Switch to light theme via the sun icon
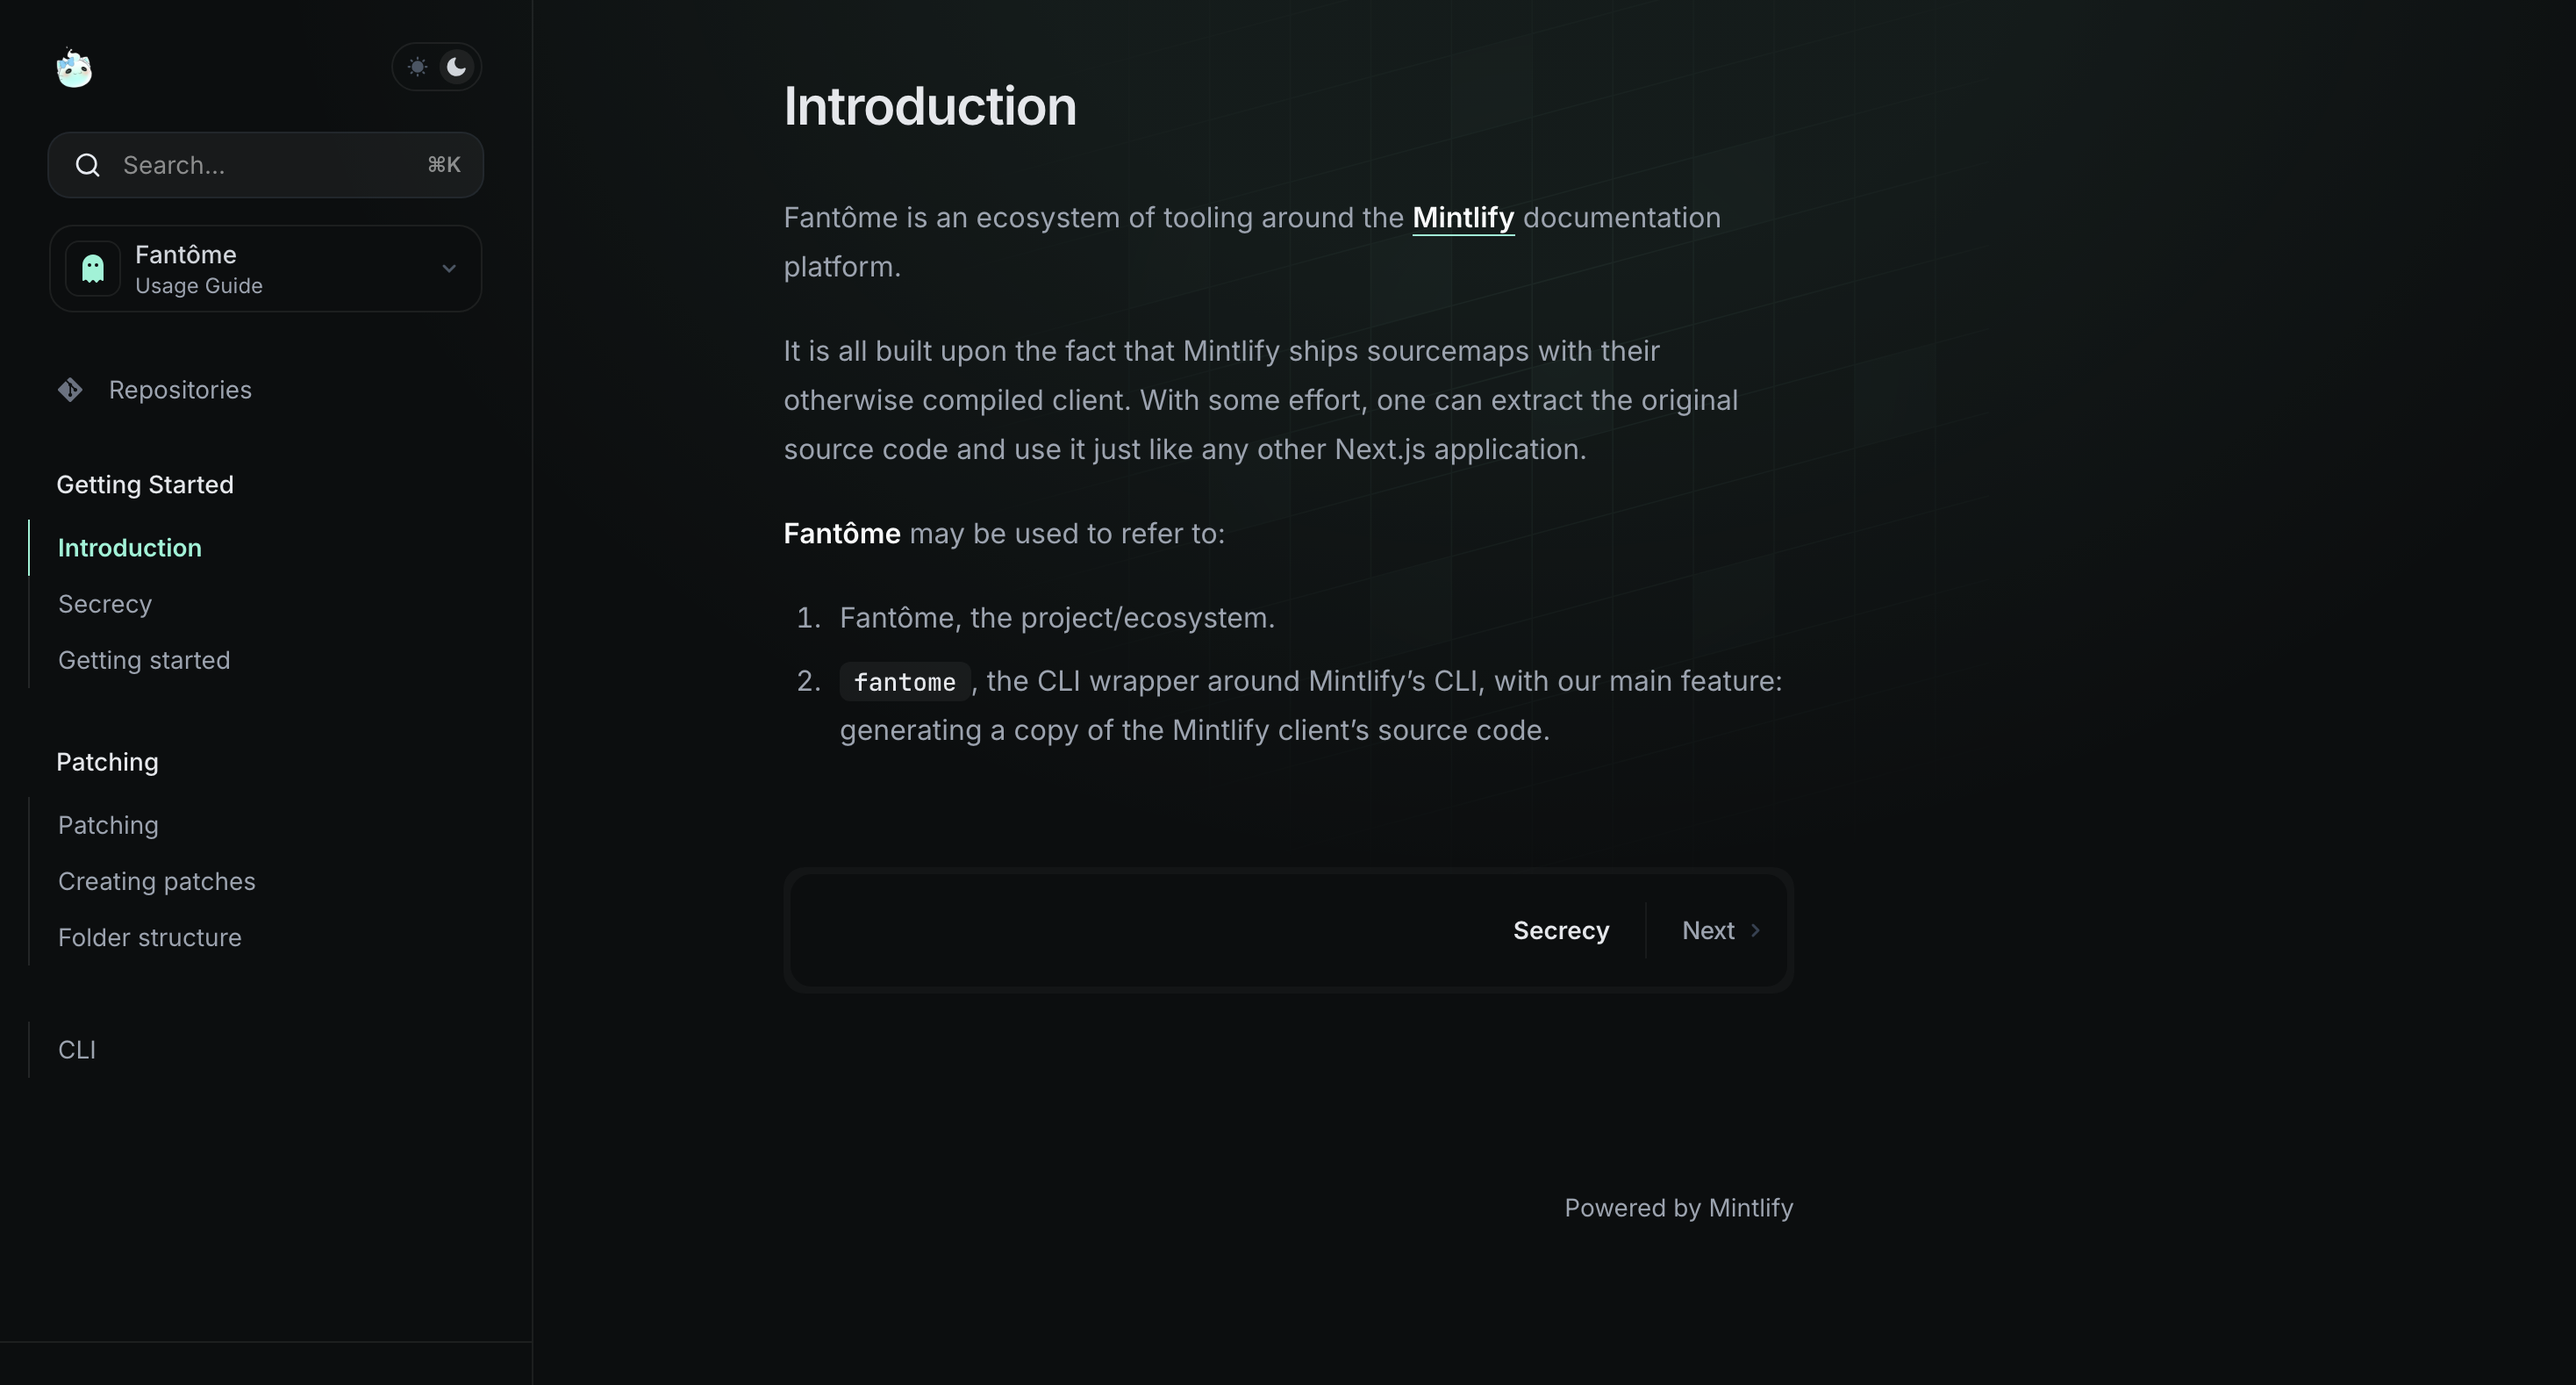 point(418,66)
